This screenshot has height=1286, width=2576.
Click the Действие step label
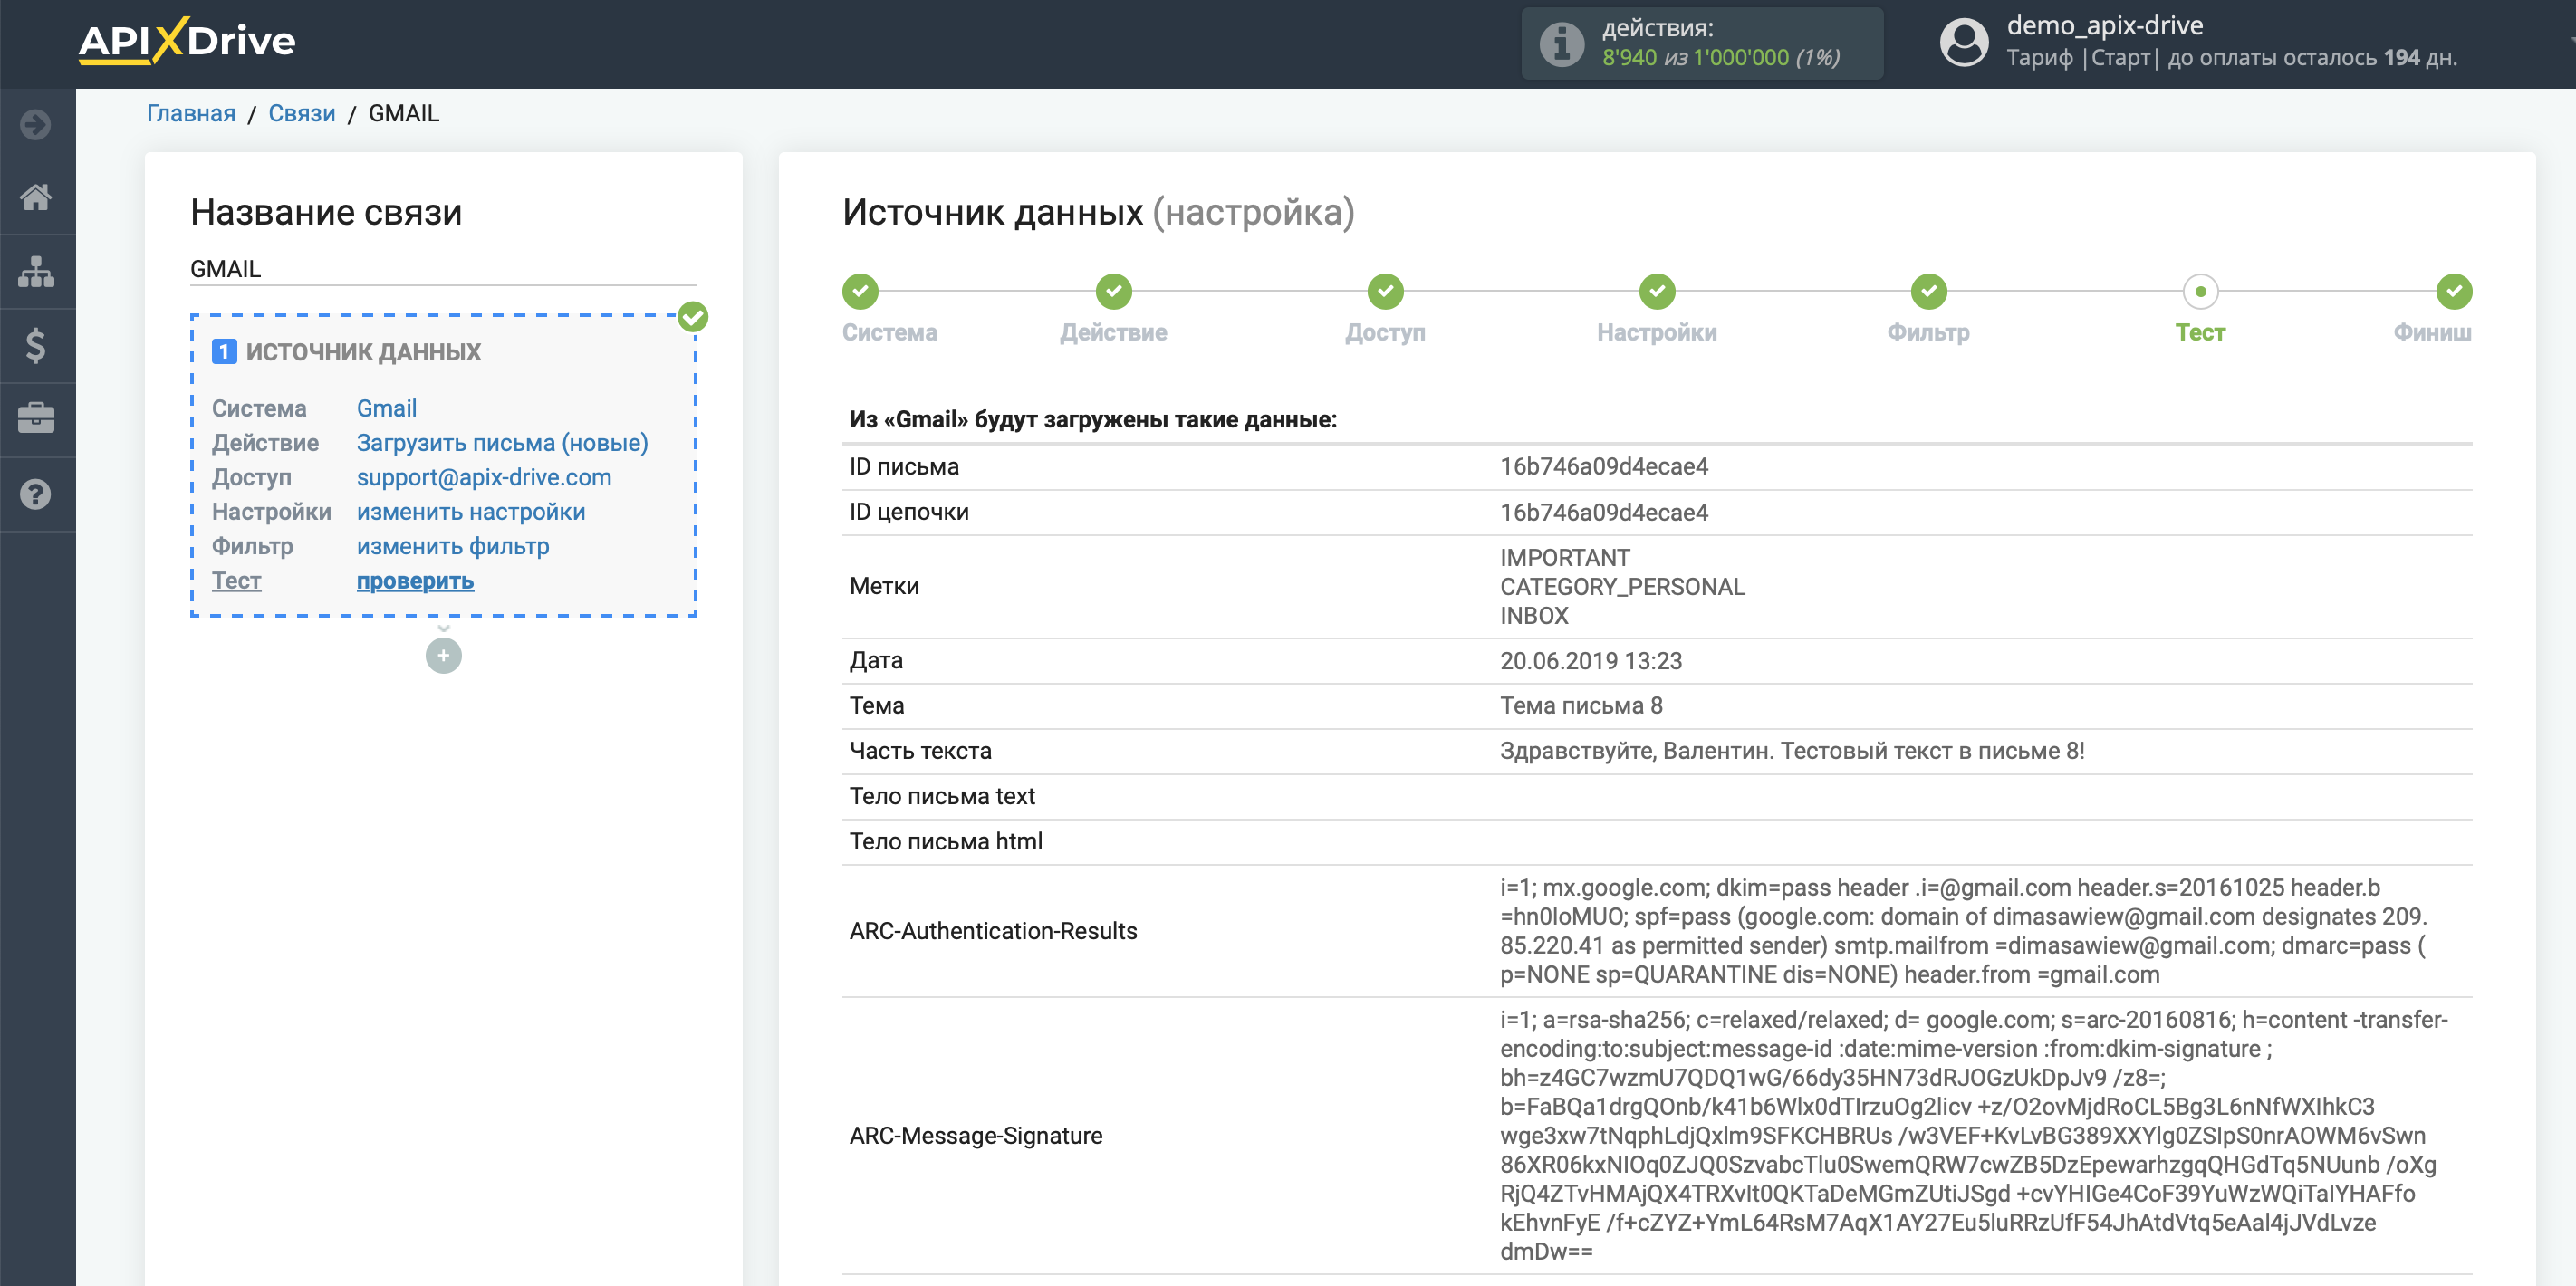[1113, 333]
